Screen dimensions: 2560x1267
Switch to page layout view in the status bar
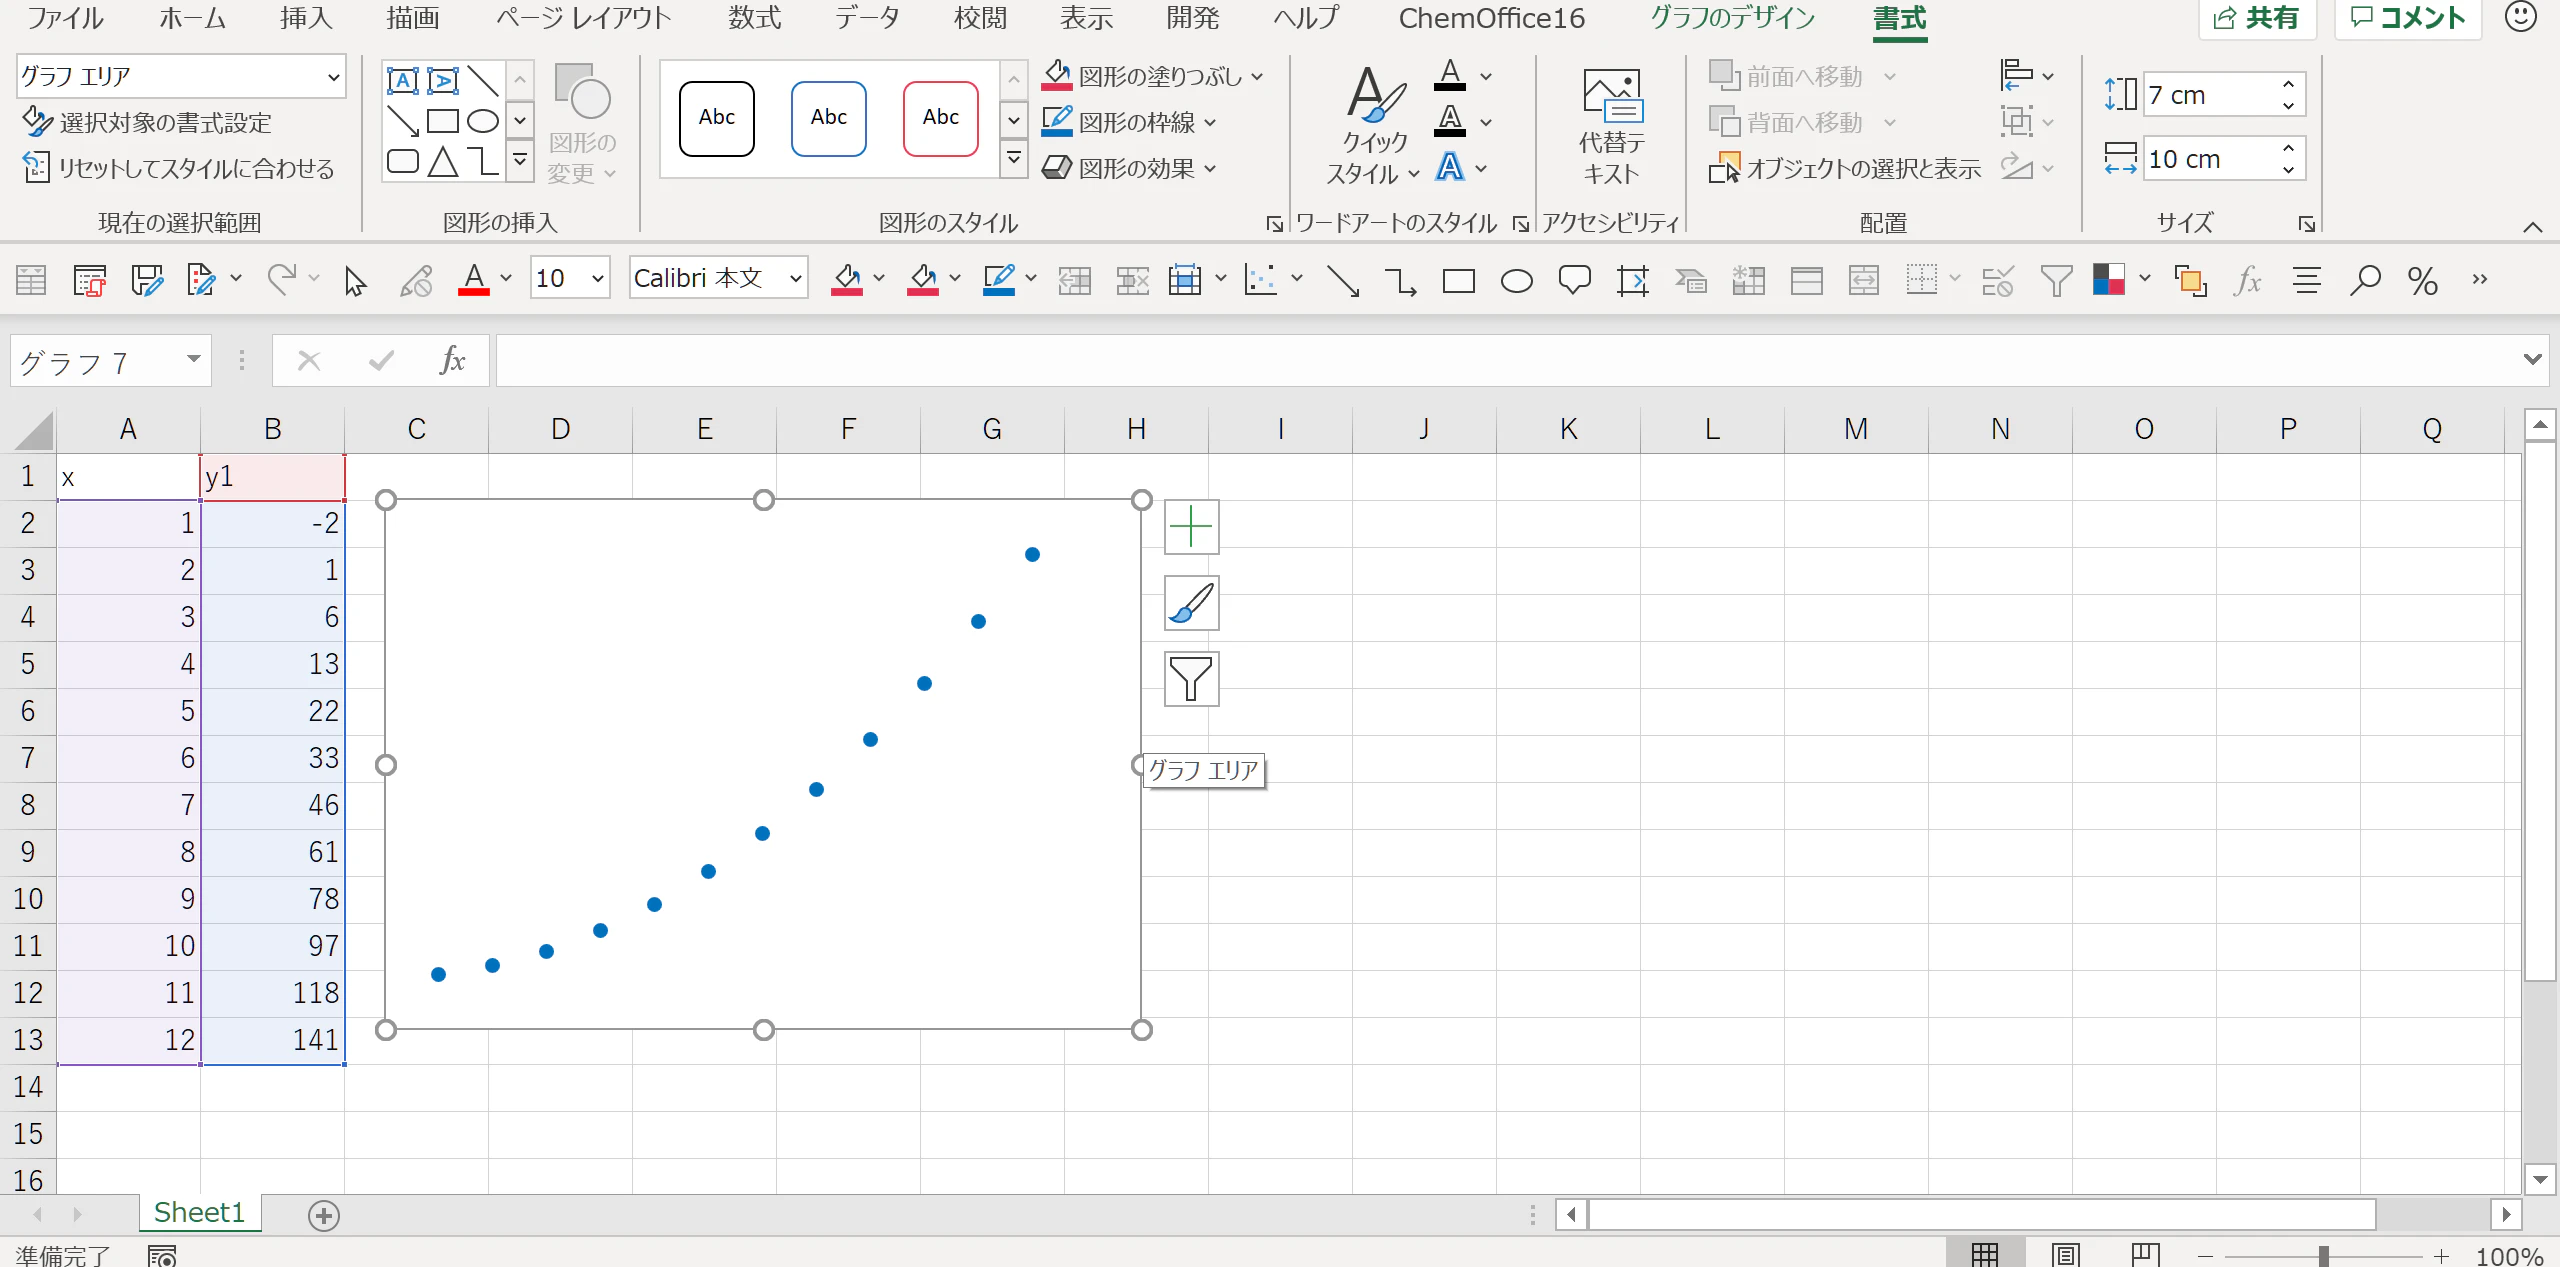2065,1254
